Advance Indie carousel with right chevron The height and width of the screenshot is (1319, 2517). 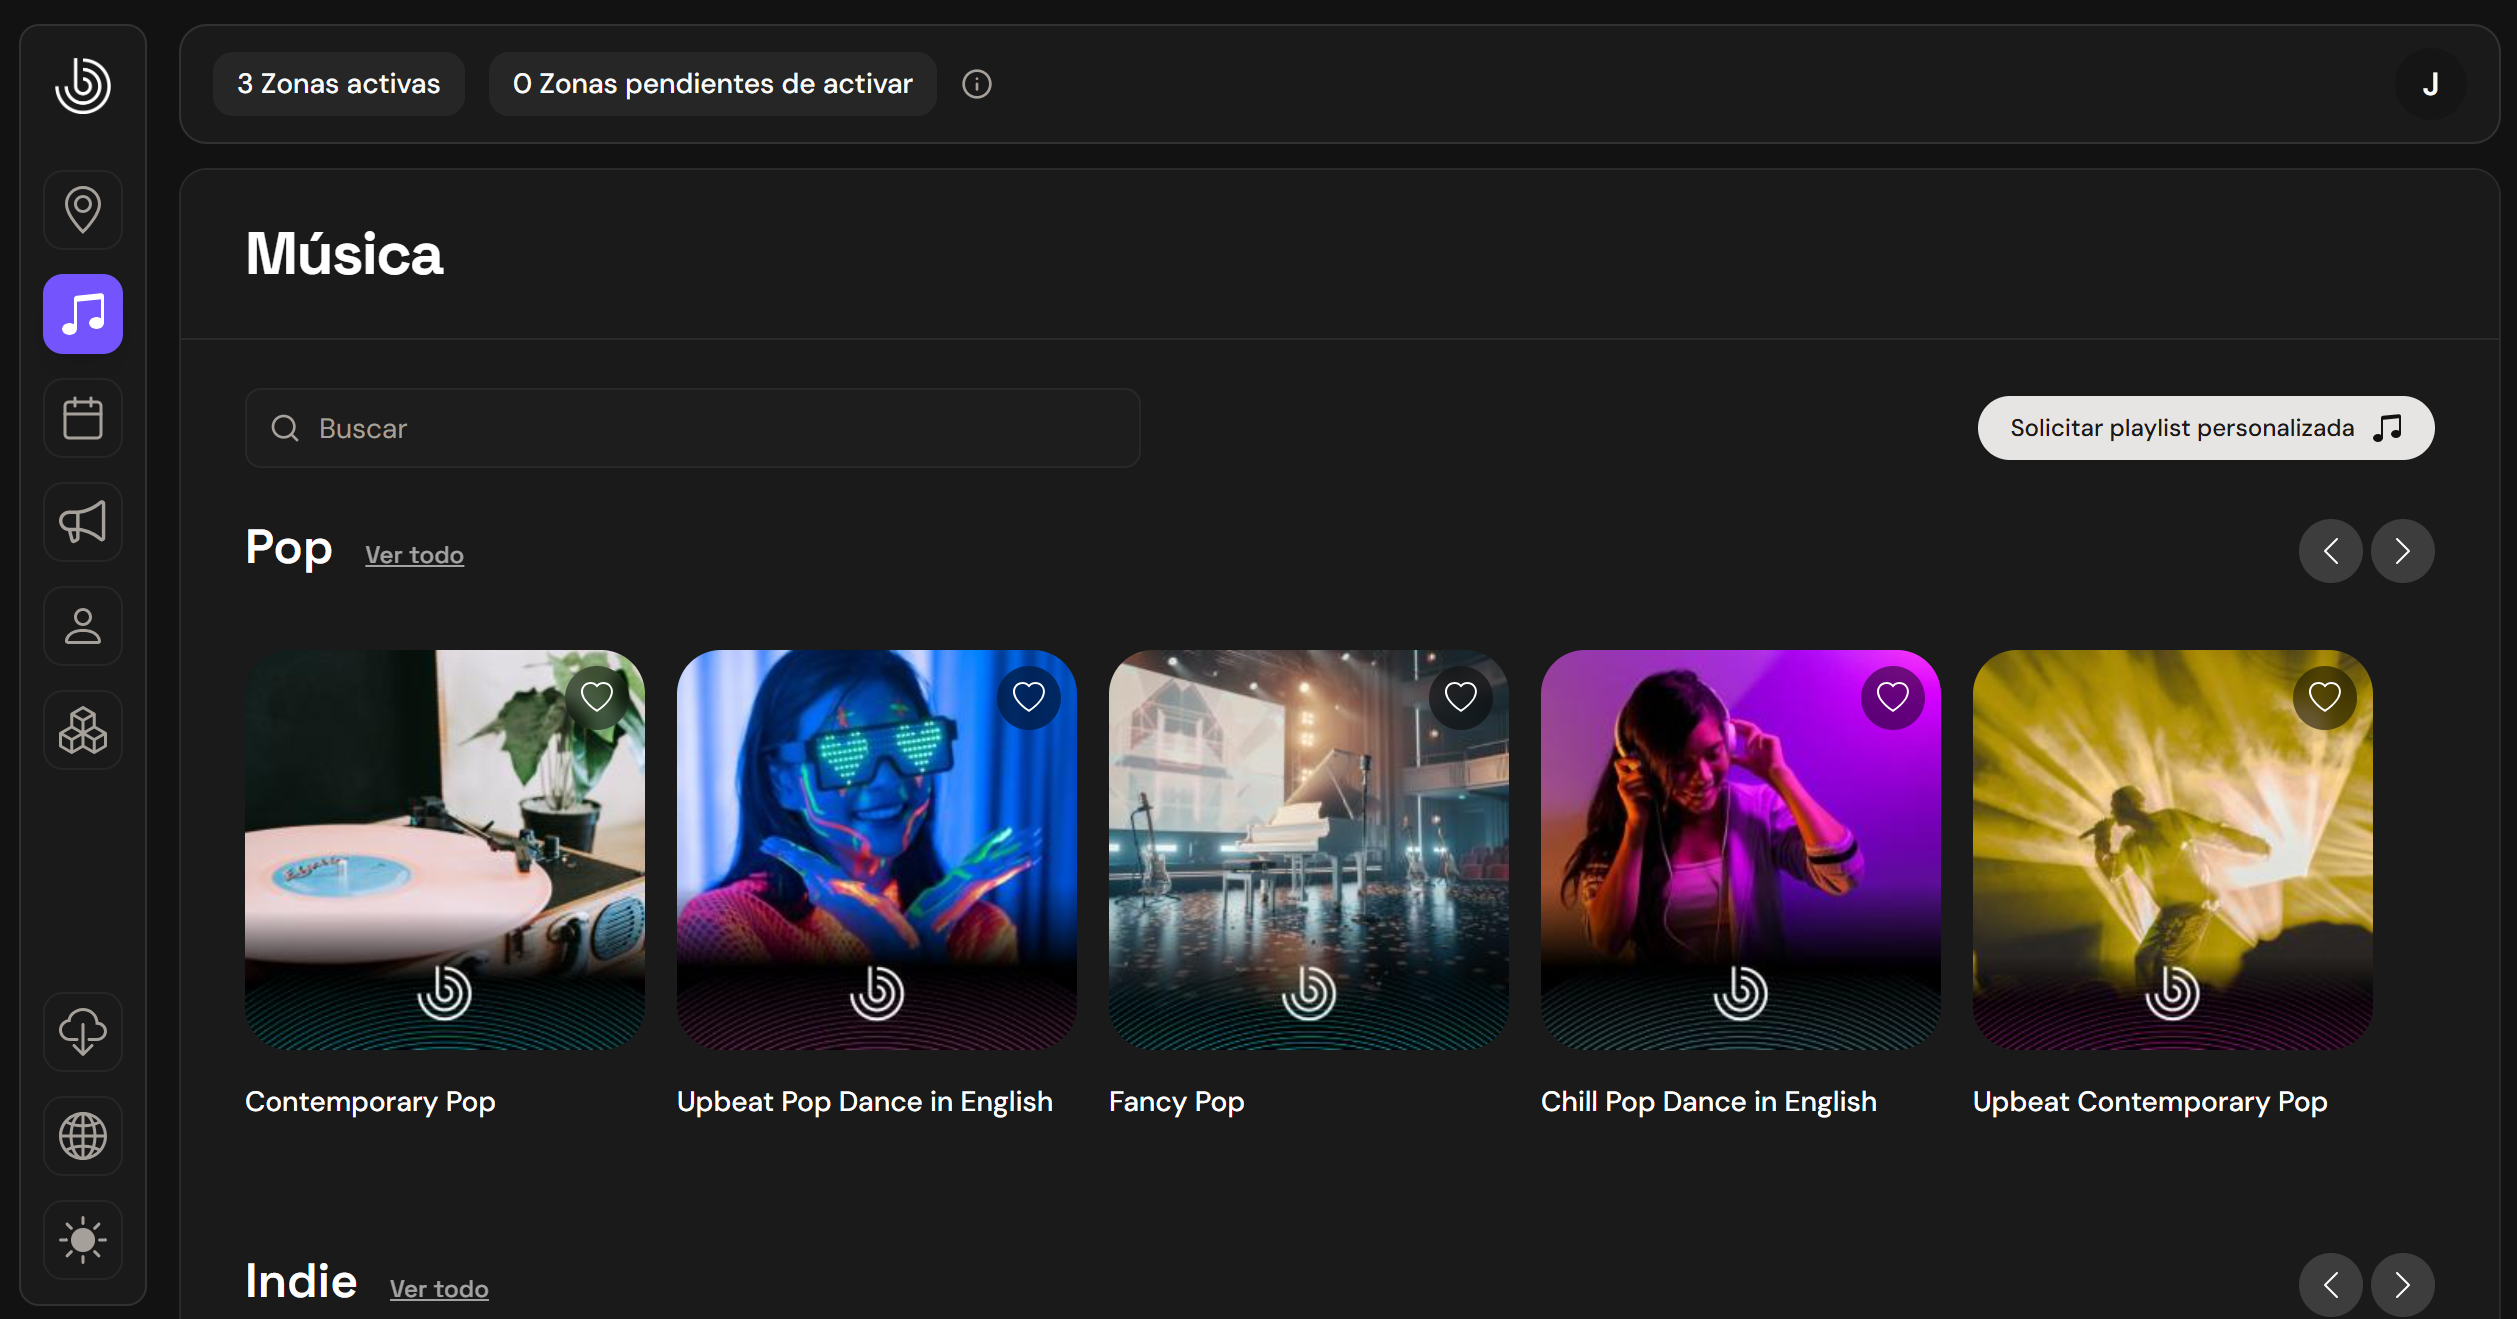tap(2402, 1284)
